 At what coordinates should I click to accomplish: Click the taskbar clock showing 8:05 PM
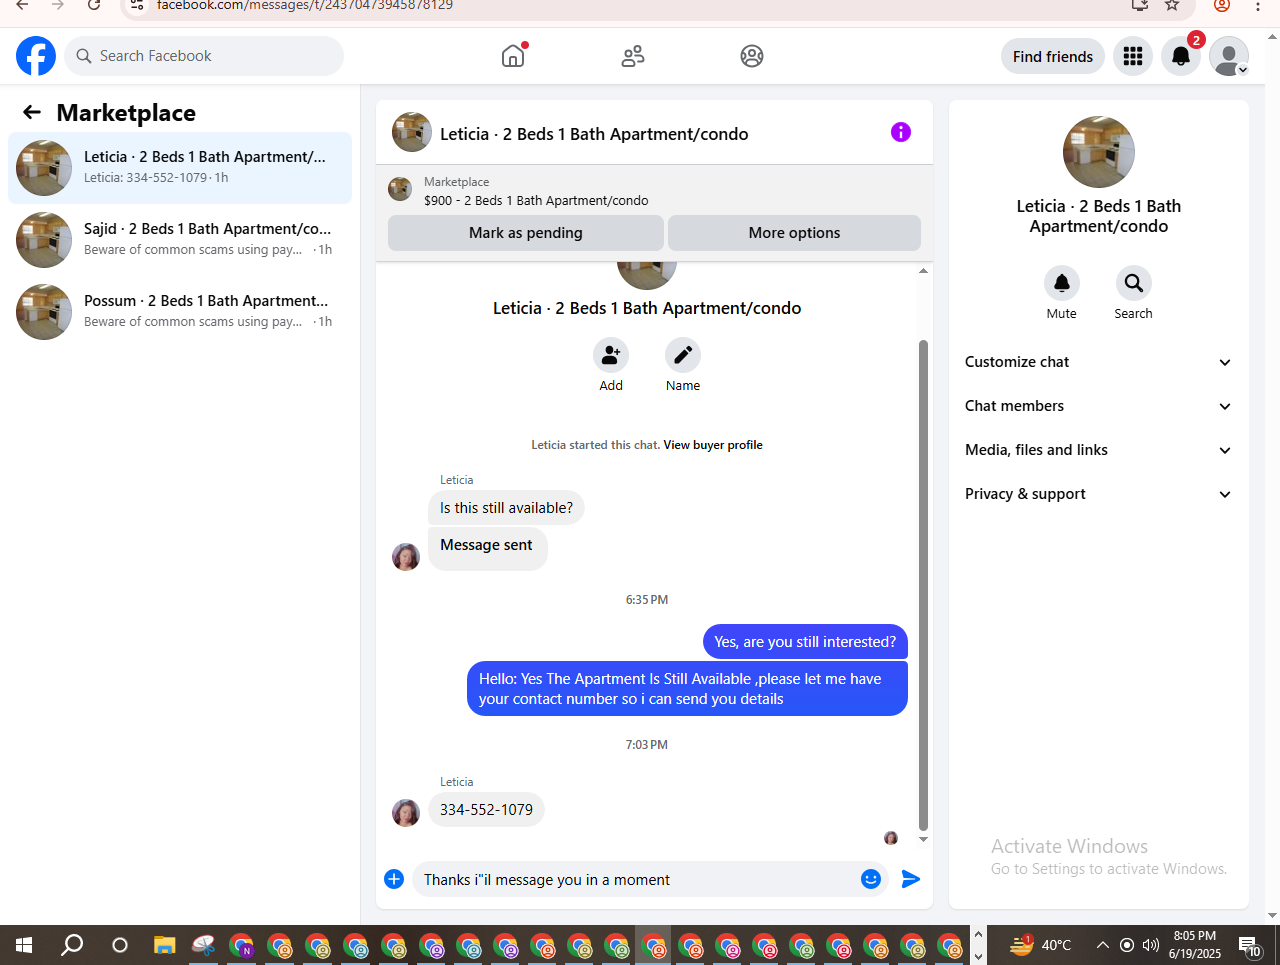click(x=1195, y=945)
